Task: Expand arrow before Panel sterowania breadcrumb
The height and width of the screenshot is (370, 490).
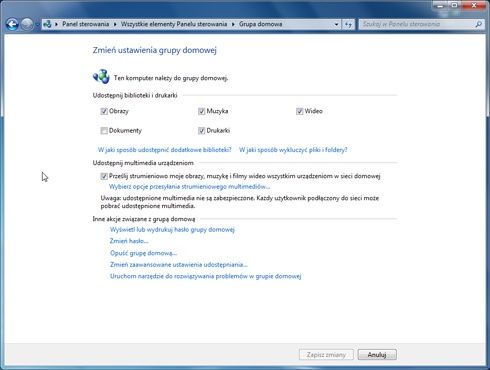Action: click(x=56, y=24)
